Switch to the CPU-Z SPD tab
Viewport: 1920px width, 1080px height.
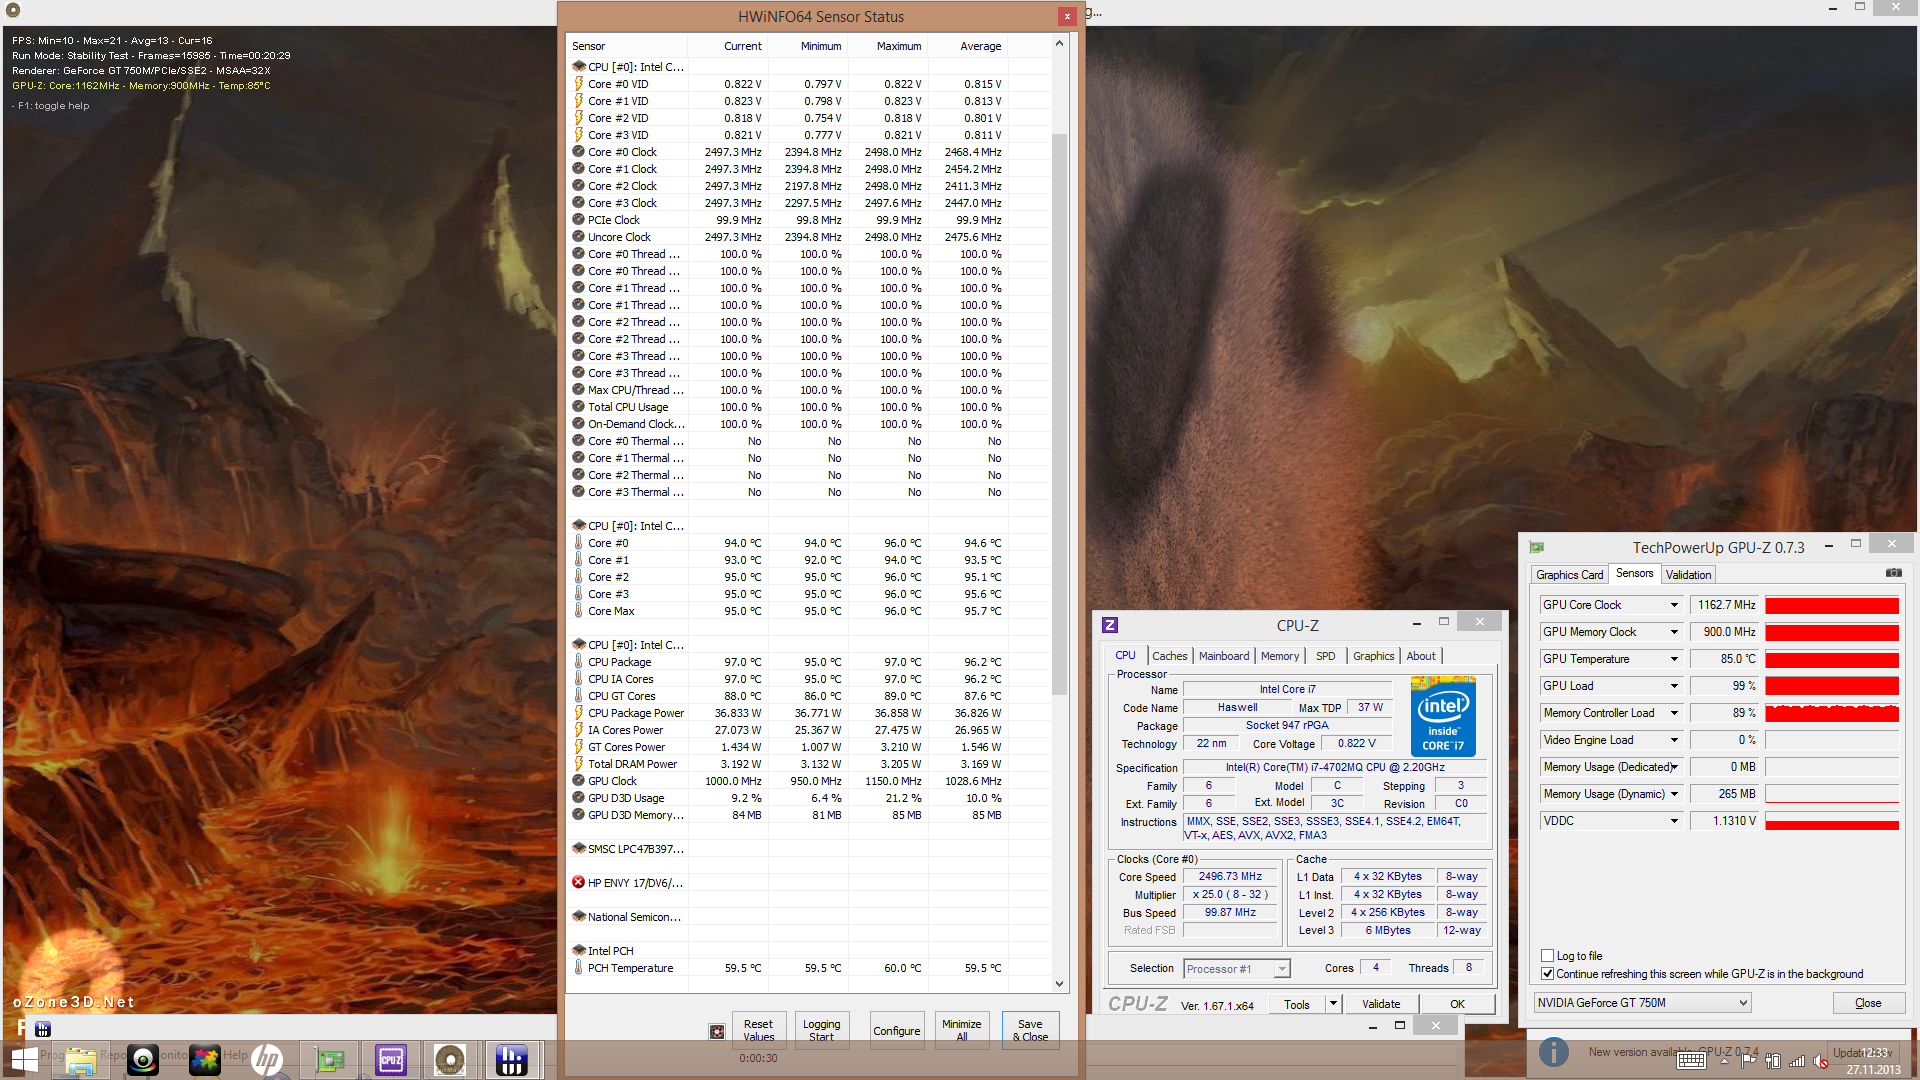pyautogui.click(x=1325, y=656)
